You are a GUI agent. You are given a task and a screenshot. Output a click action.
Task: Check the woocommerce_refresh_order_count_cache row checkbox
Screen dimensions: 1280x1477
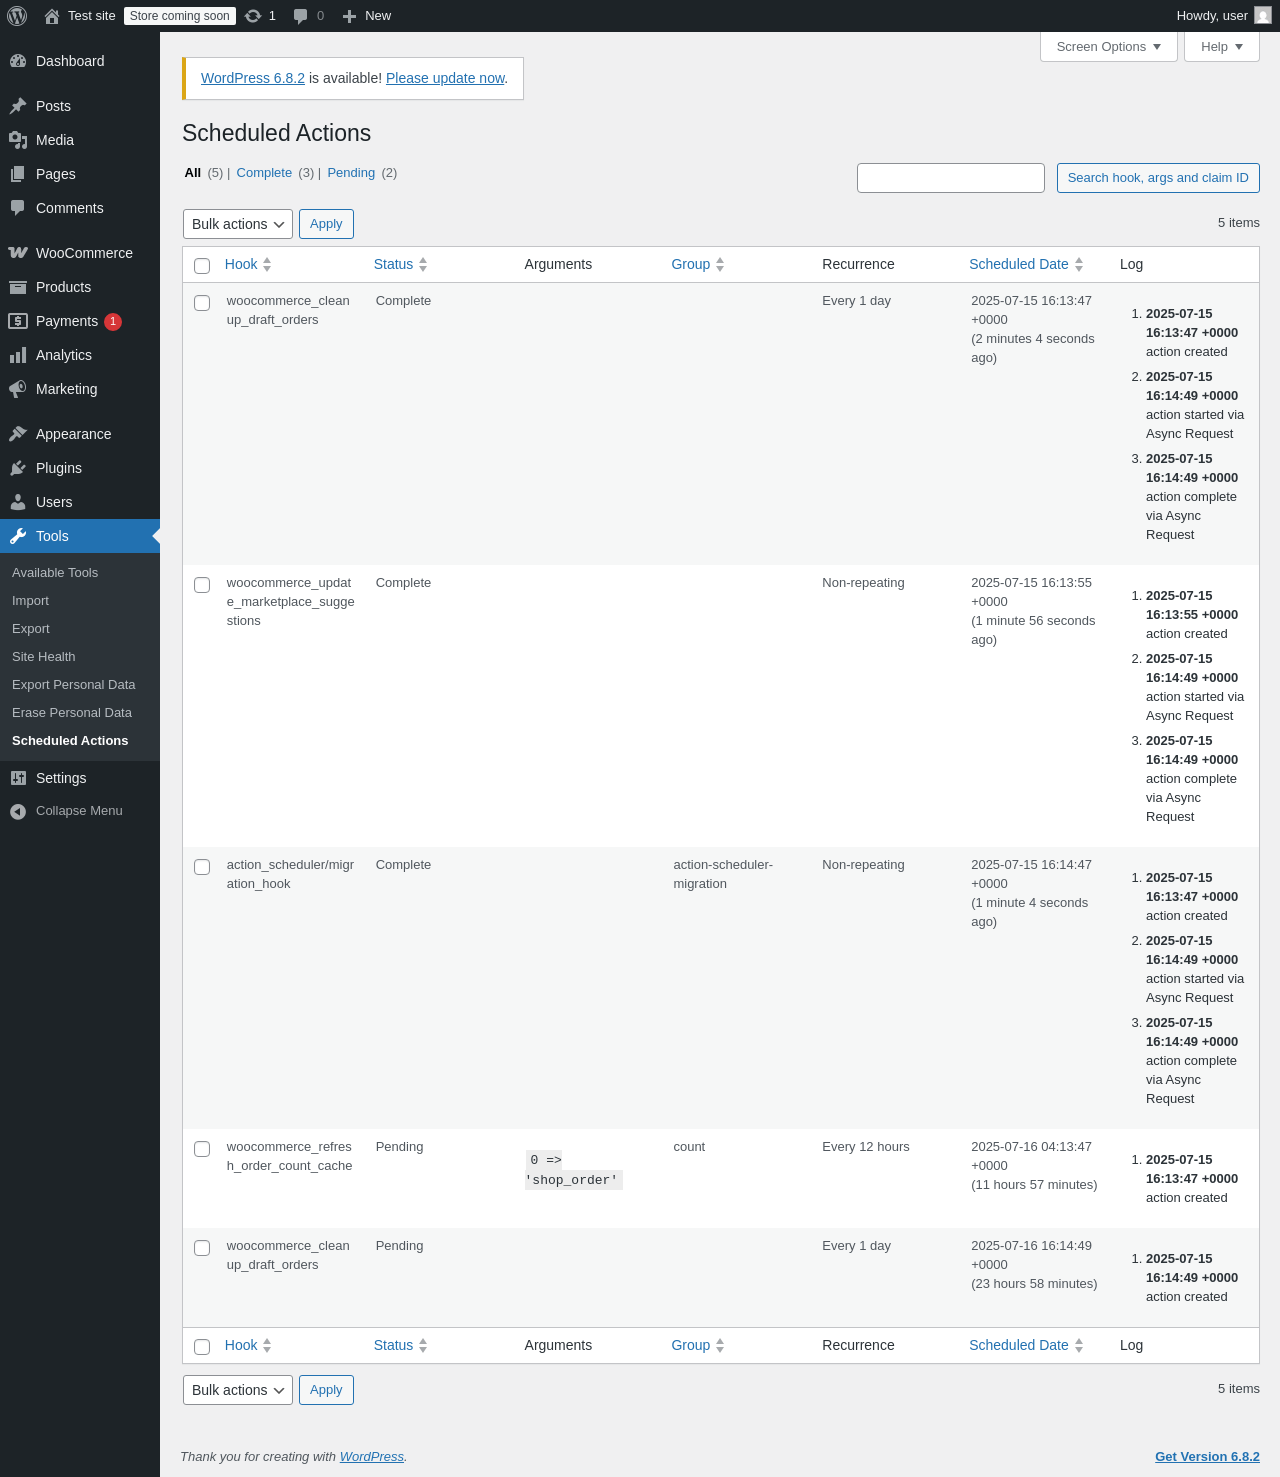(202, 1149)
